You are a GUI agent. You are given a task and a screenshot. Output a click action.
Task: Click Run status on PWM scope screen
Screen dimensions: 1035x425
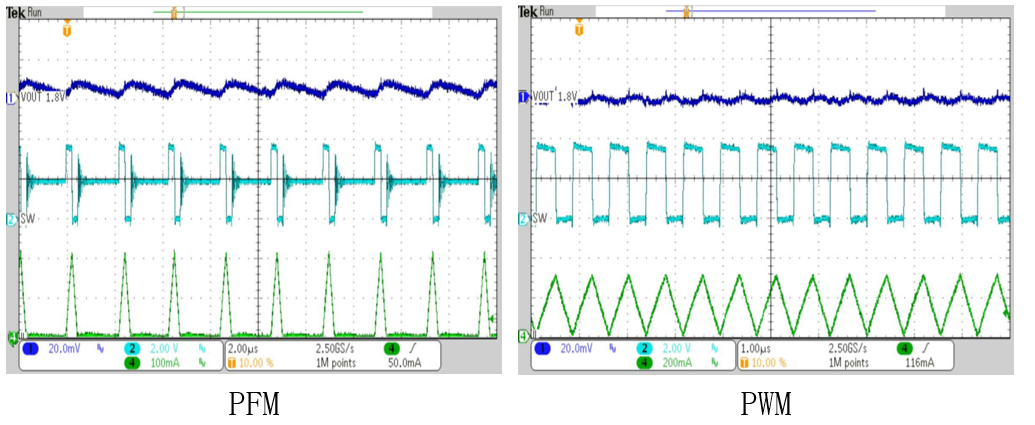tap(546, 12)
